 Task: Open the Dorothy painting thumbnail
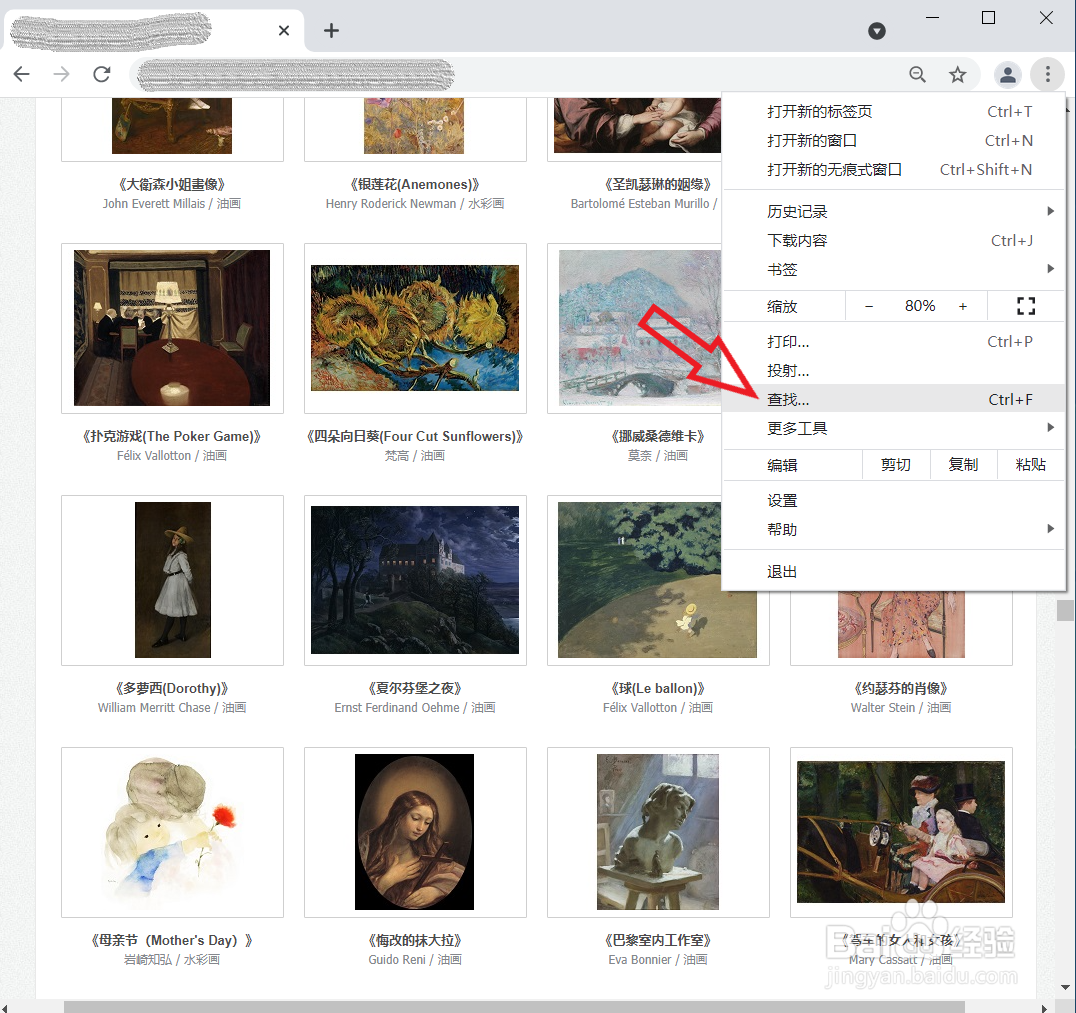coord(173,580)
